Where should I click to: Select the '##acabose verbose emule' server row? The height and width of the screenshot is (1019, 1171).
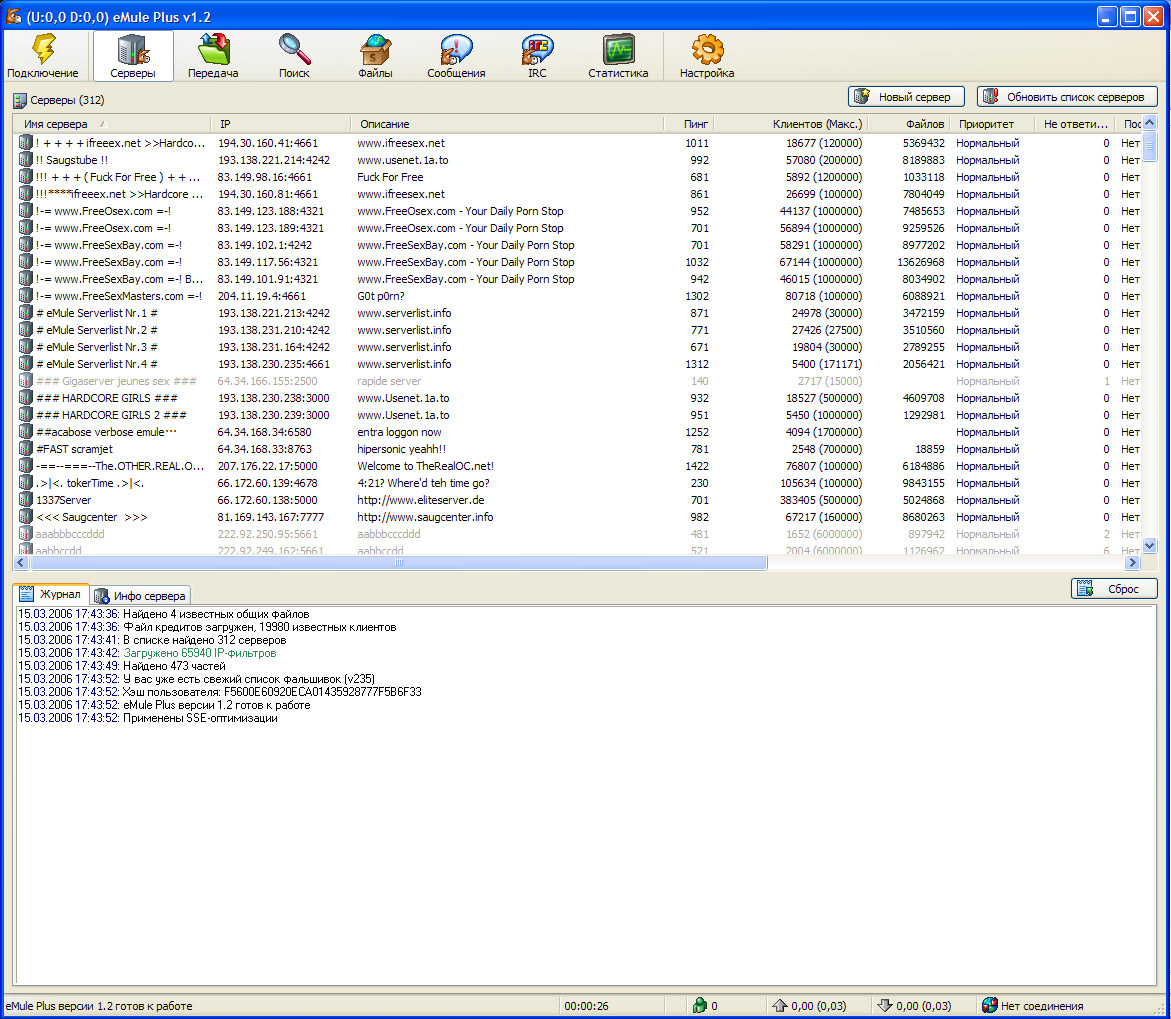point(579,432)
